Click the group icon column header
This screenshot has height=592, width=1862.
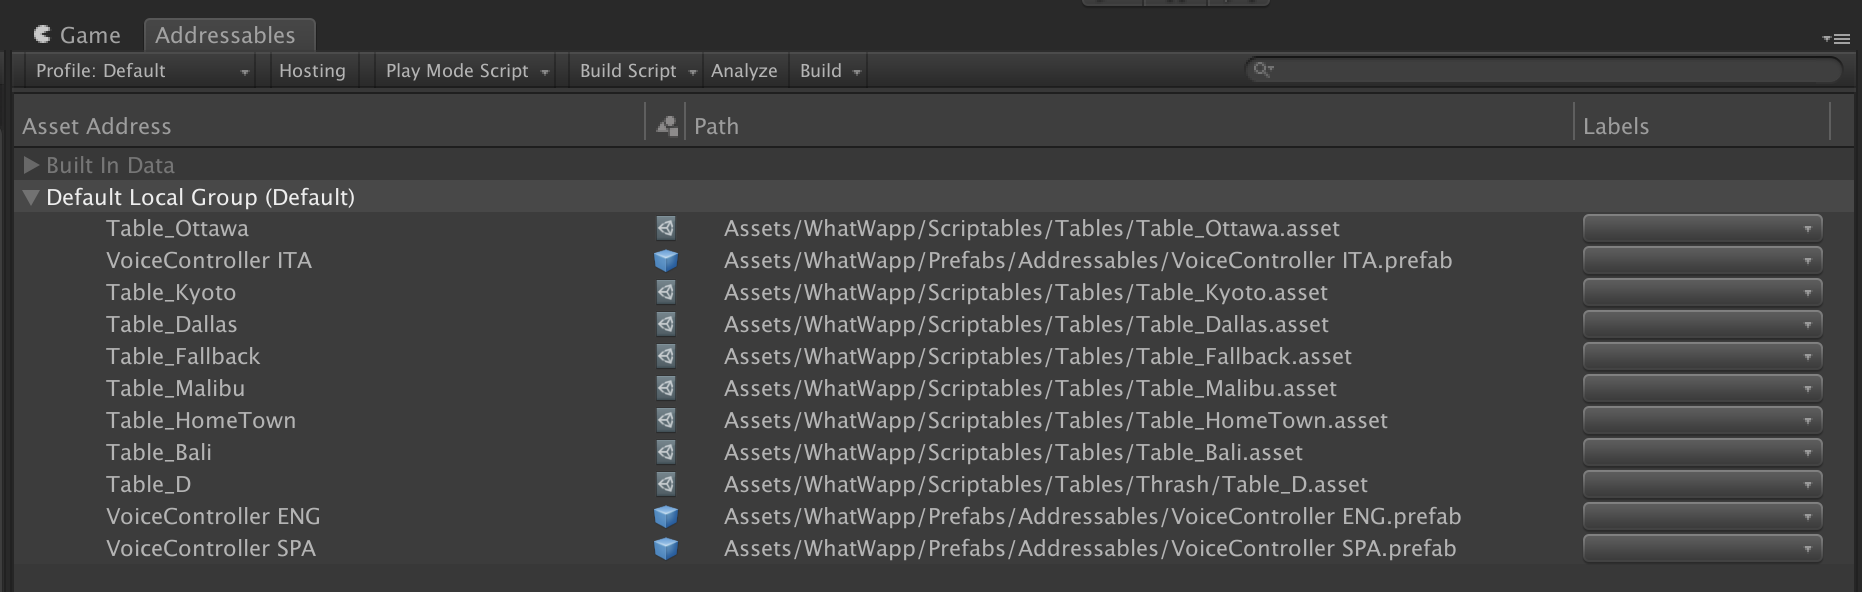tap(666, 126)
